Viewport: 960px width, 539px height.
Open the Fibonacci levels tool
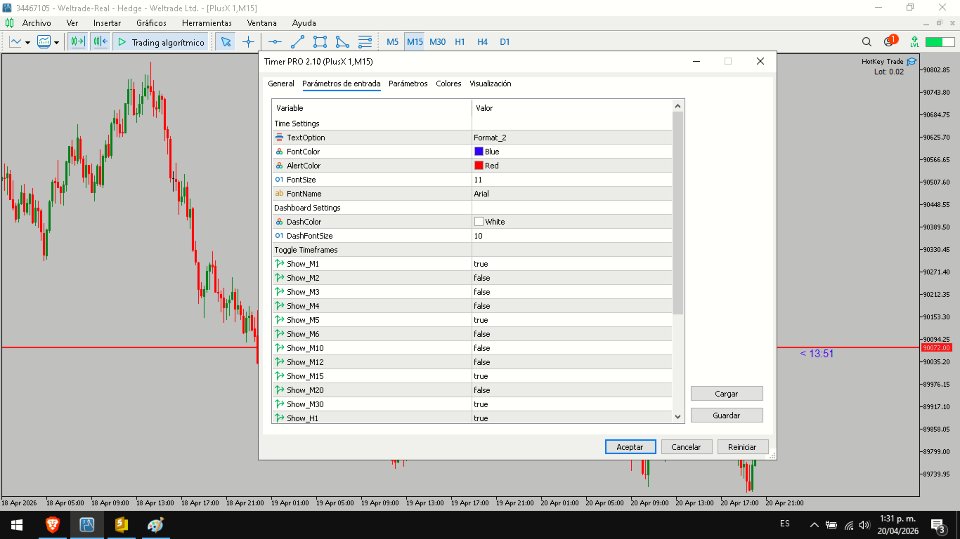click(x=365, y=42)
